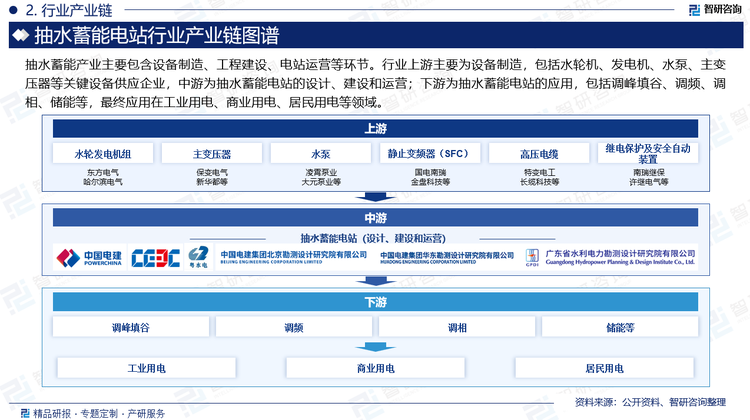Select the 中国电建 POWERCHINA logo
Screen dimensions: 750x420
pyautogui.click(x=89, y=258)
